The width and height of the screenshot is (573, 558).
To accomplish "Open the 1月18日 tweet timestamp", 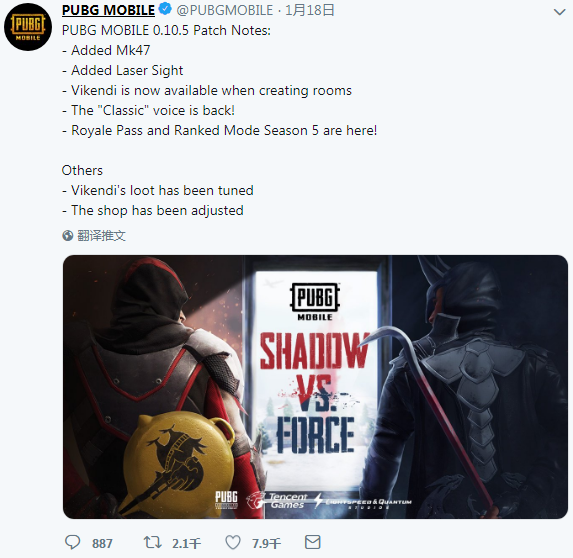I will click(x=310, y=10).
